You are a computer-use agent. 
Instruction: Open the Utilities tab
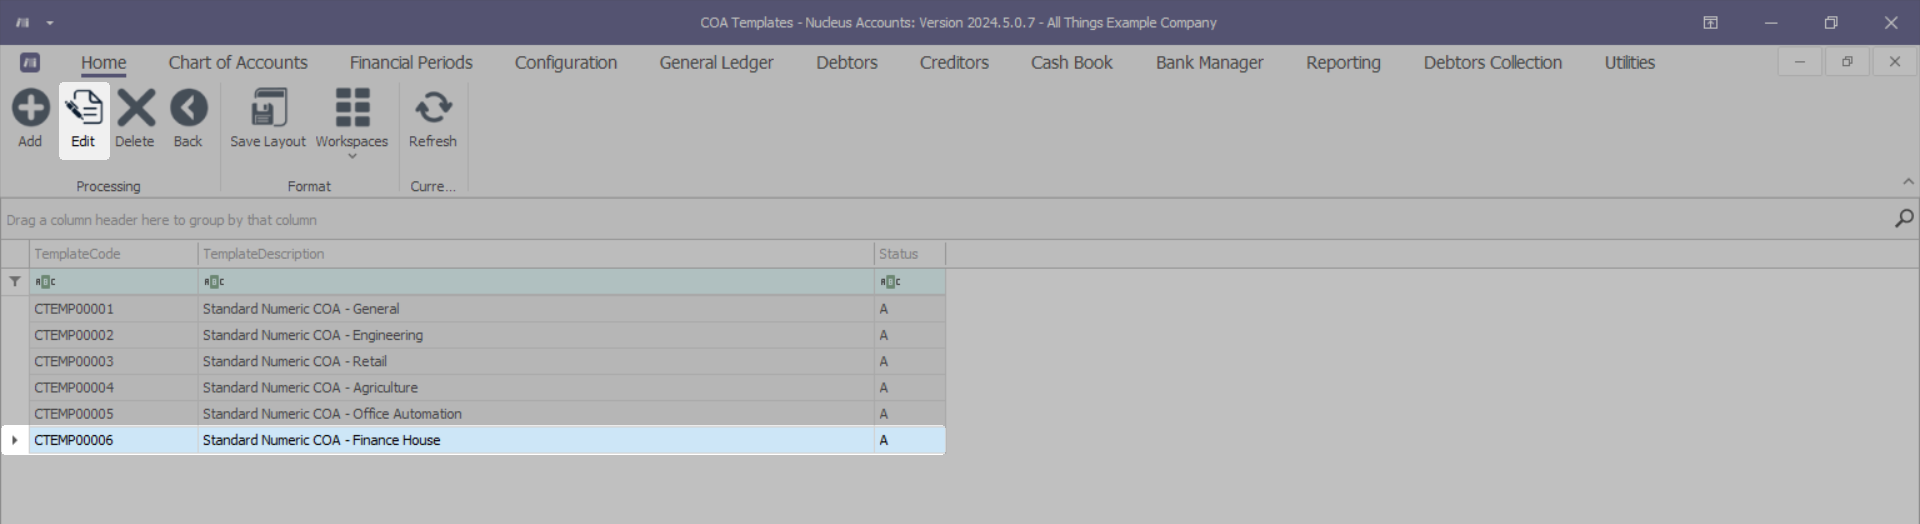coord(1630,62)
